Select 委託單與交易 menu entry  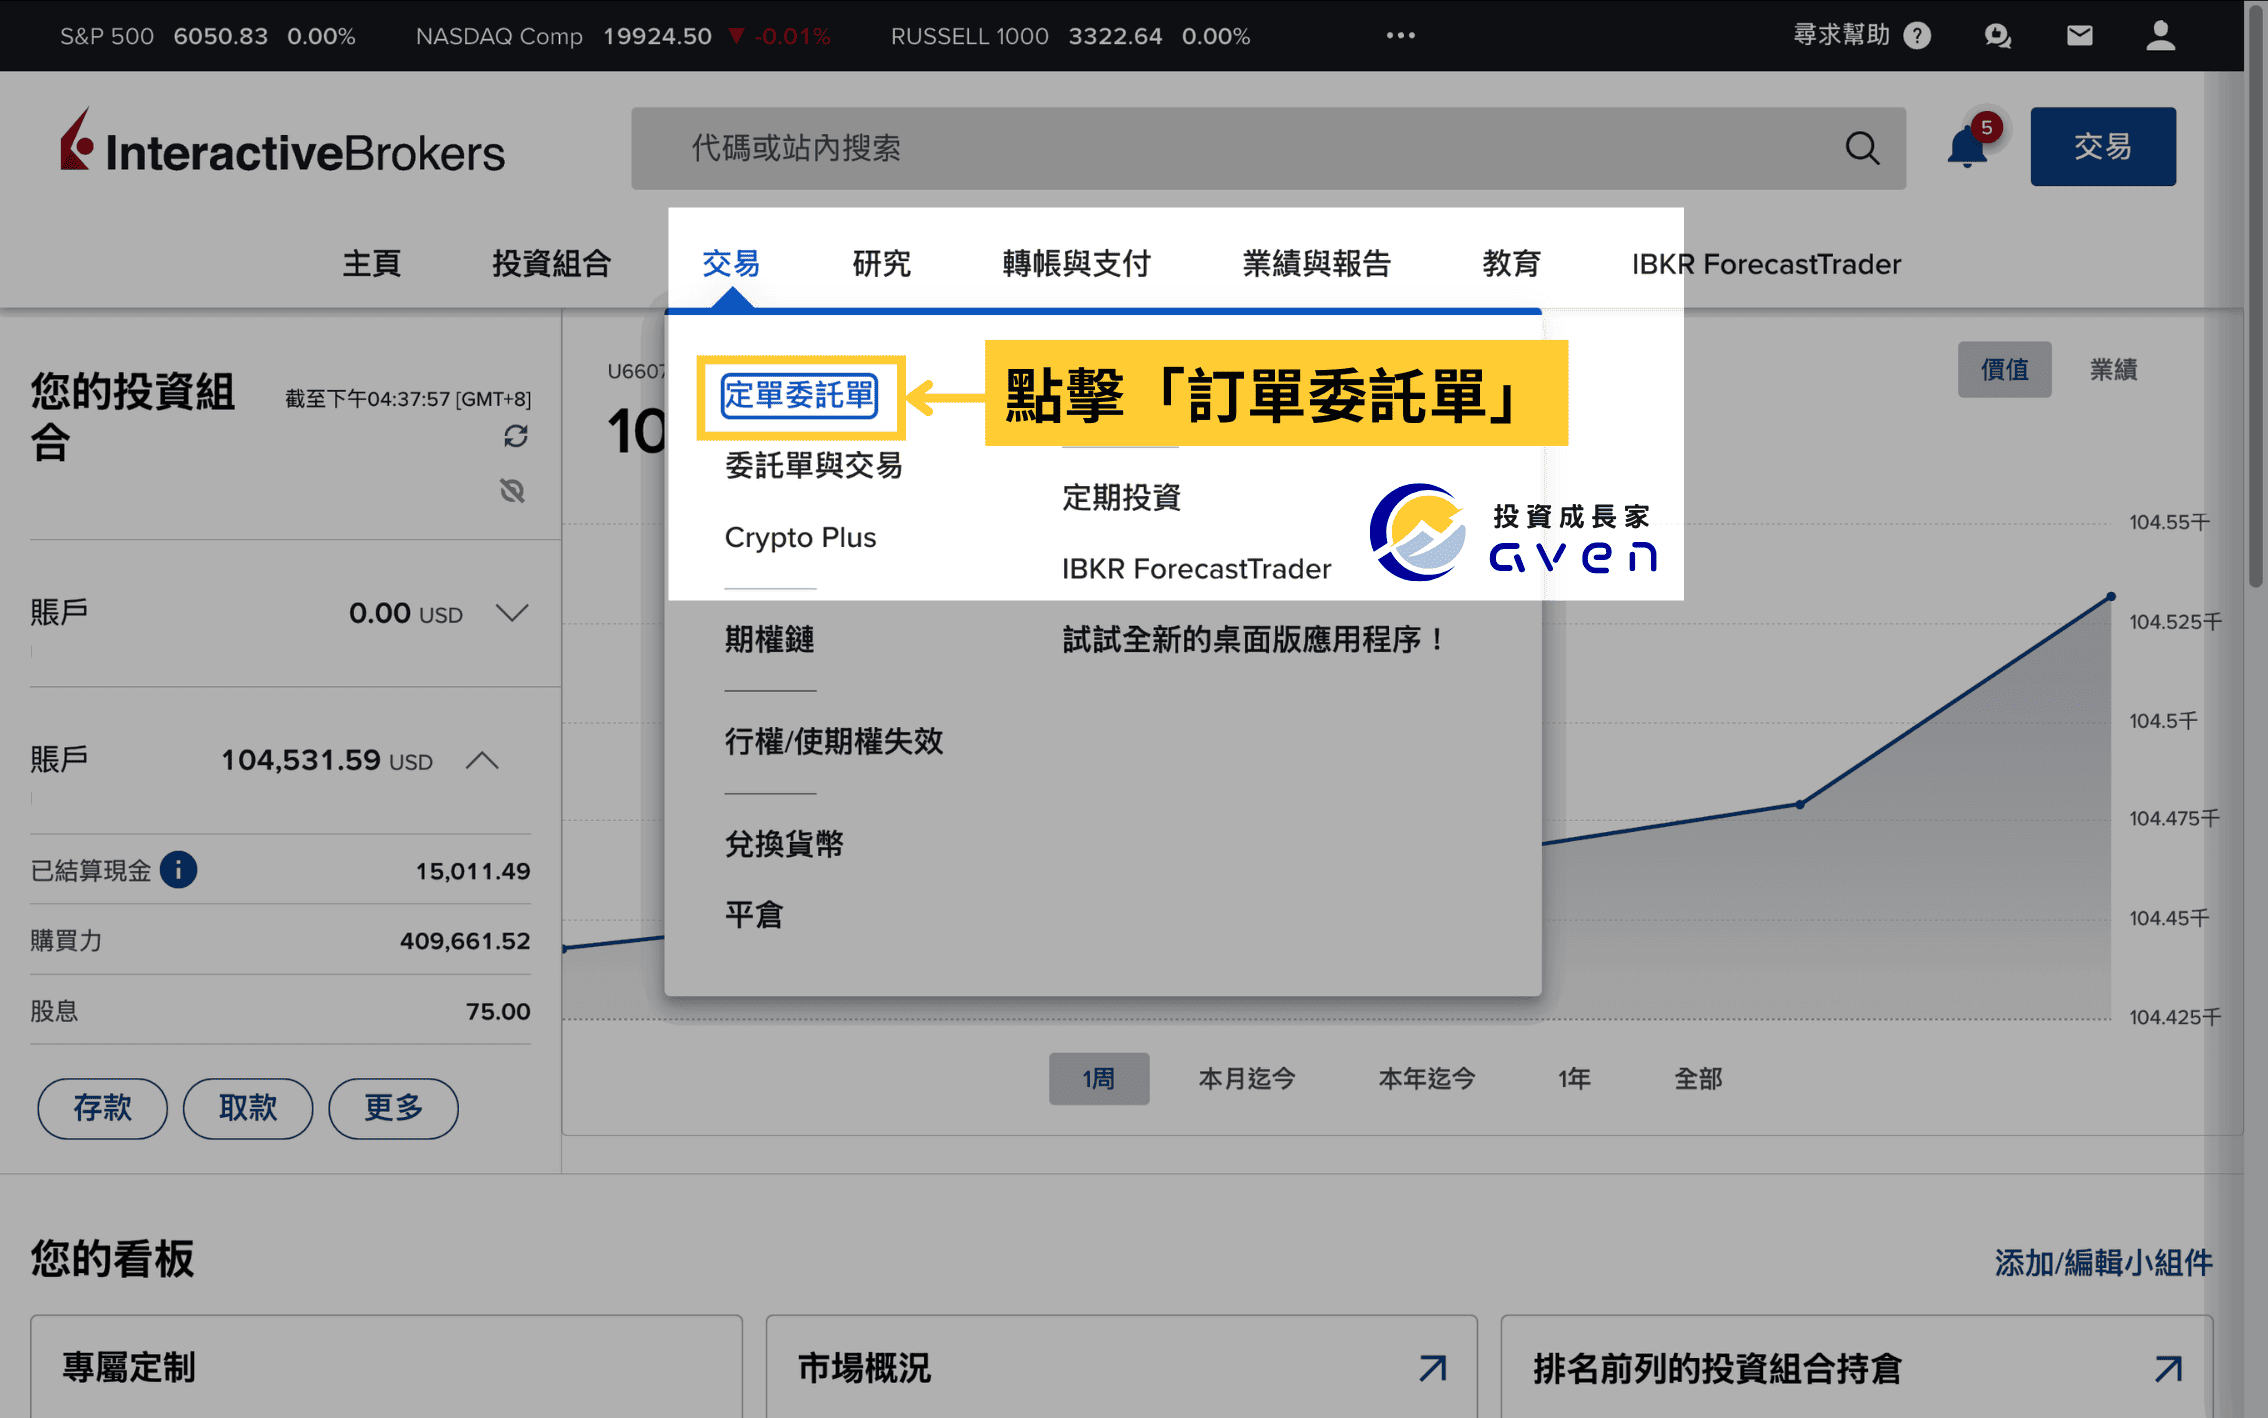point(813,465)
